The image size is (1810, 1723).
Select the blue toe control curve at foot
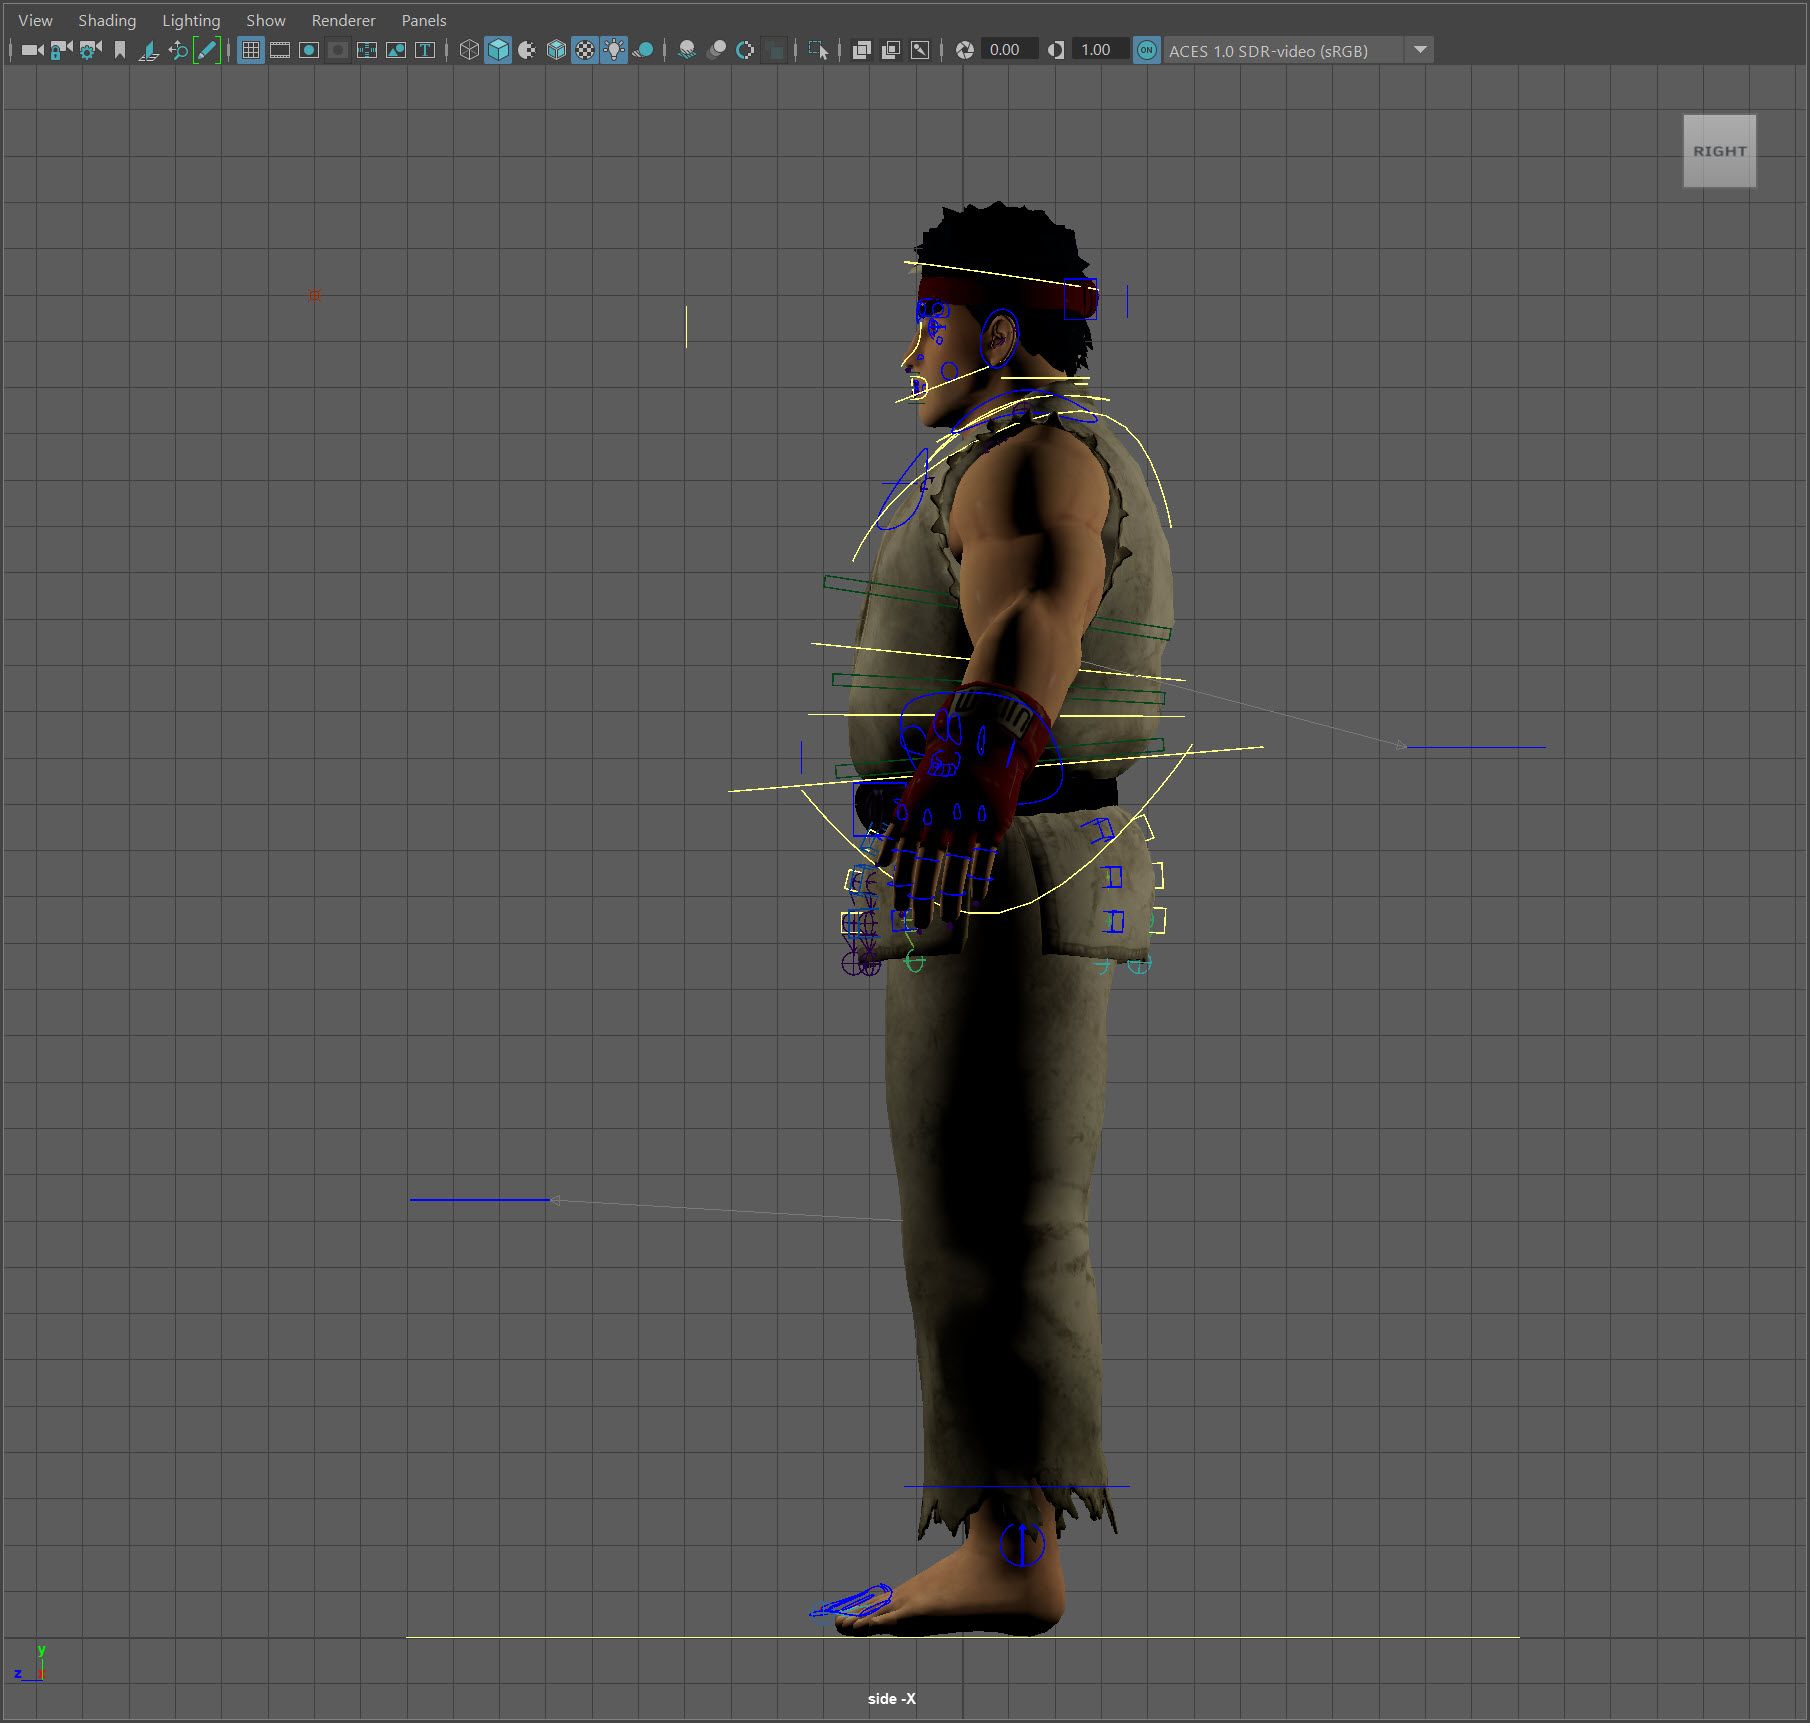851,1600
